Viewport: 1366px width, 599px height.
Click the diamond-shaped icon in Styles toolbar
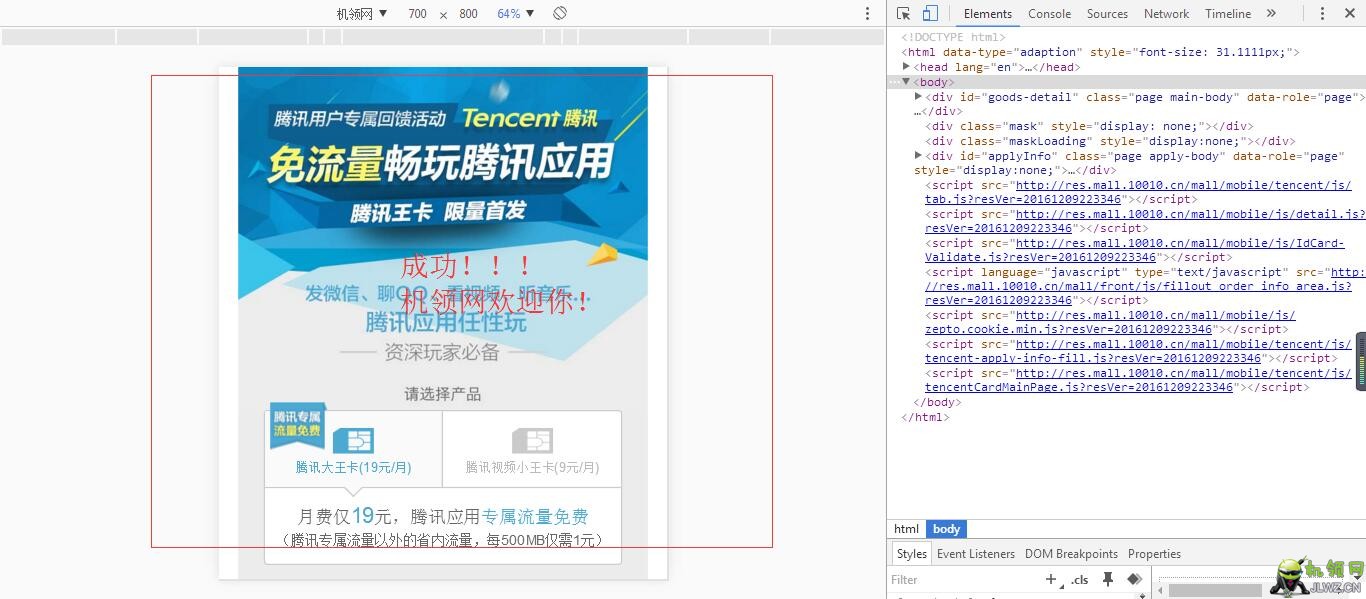(x=1134, y=579)
